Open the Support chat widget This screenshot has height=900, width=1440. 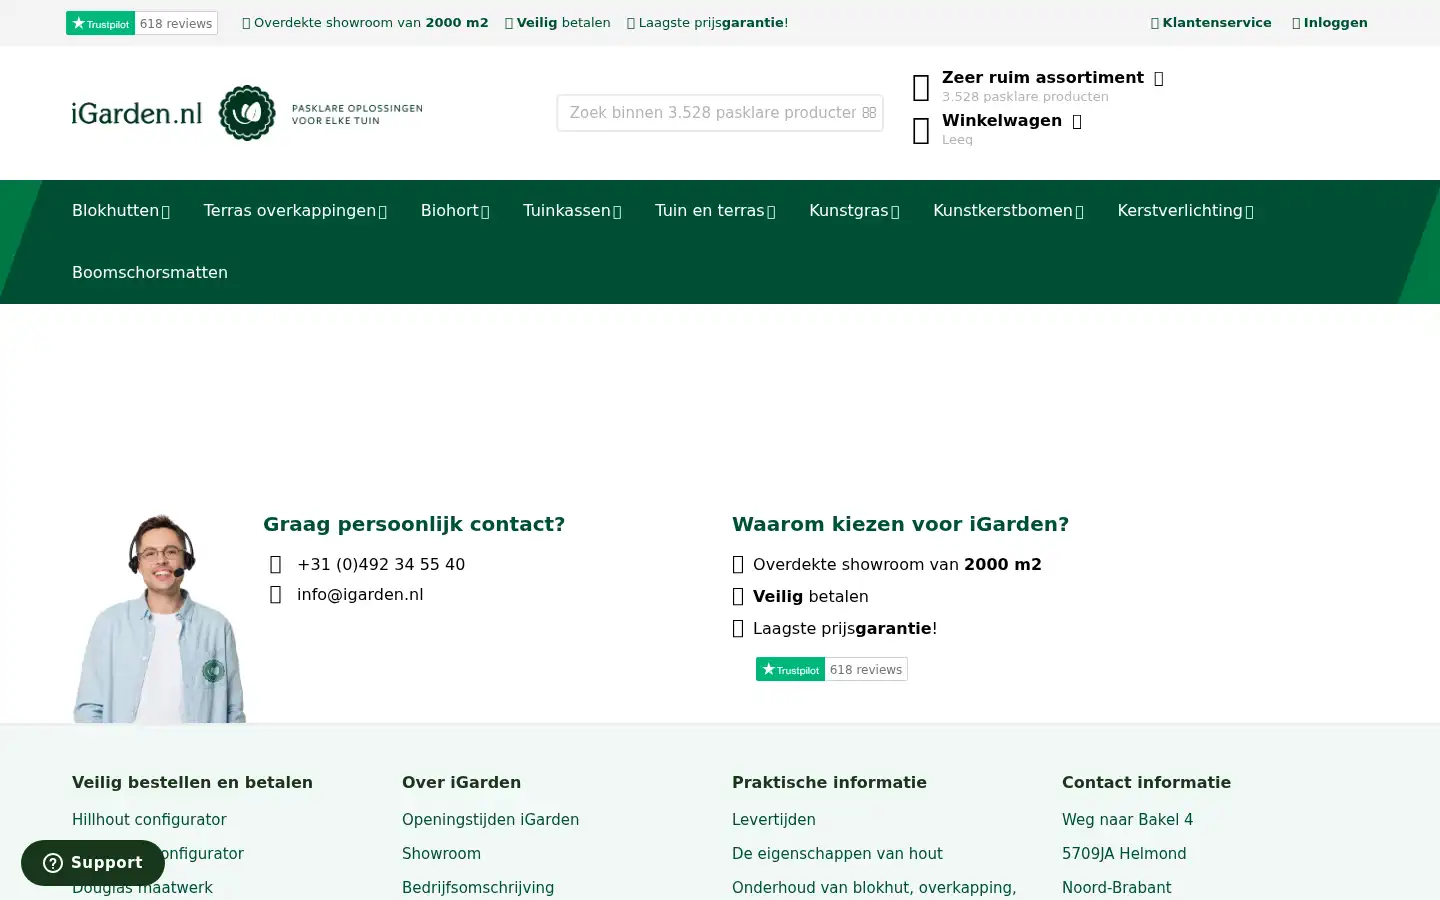point(93,863)
